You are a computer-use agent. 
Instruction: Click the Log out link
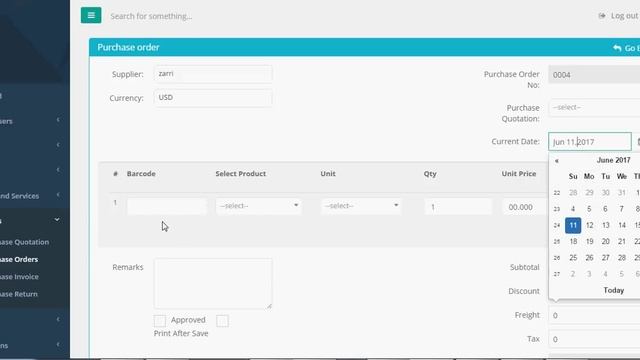click(x=624, y=16)
